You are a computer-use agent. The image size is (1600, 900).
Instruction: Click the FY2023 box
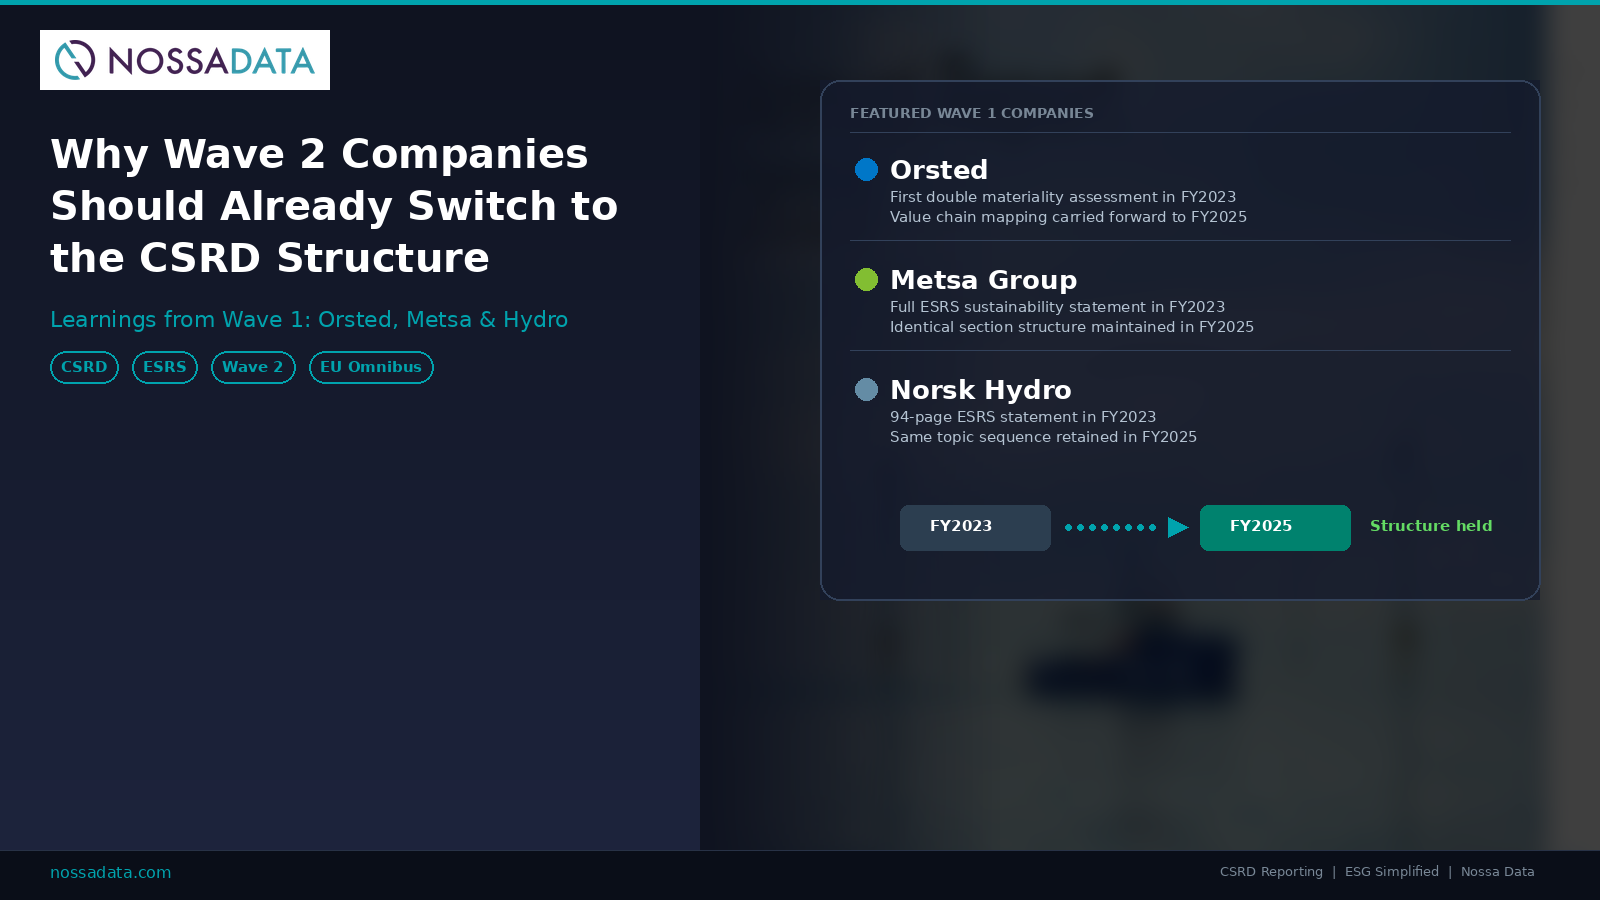pyautogui.click(x=975, y=528)
